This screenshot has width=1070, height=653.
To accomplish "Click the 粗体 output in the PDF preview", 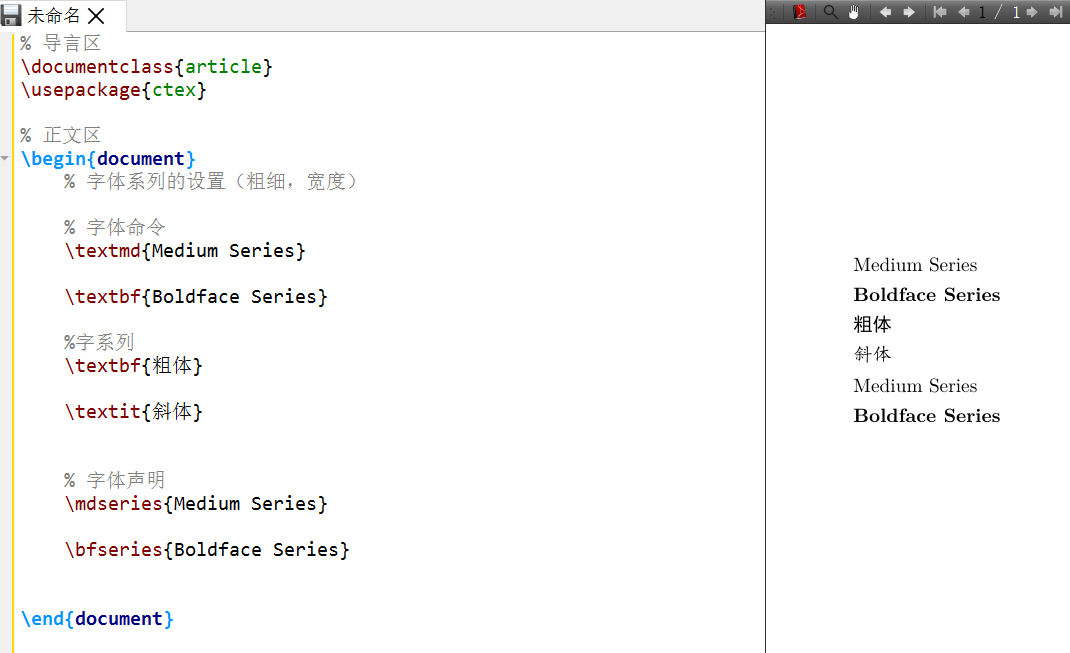I will [x=872, y=324].
